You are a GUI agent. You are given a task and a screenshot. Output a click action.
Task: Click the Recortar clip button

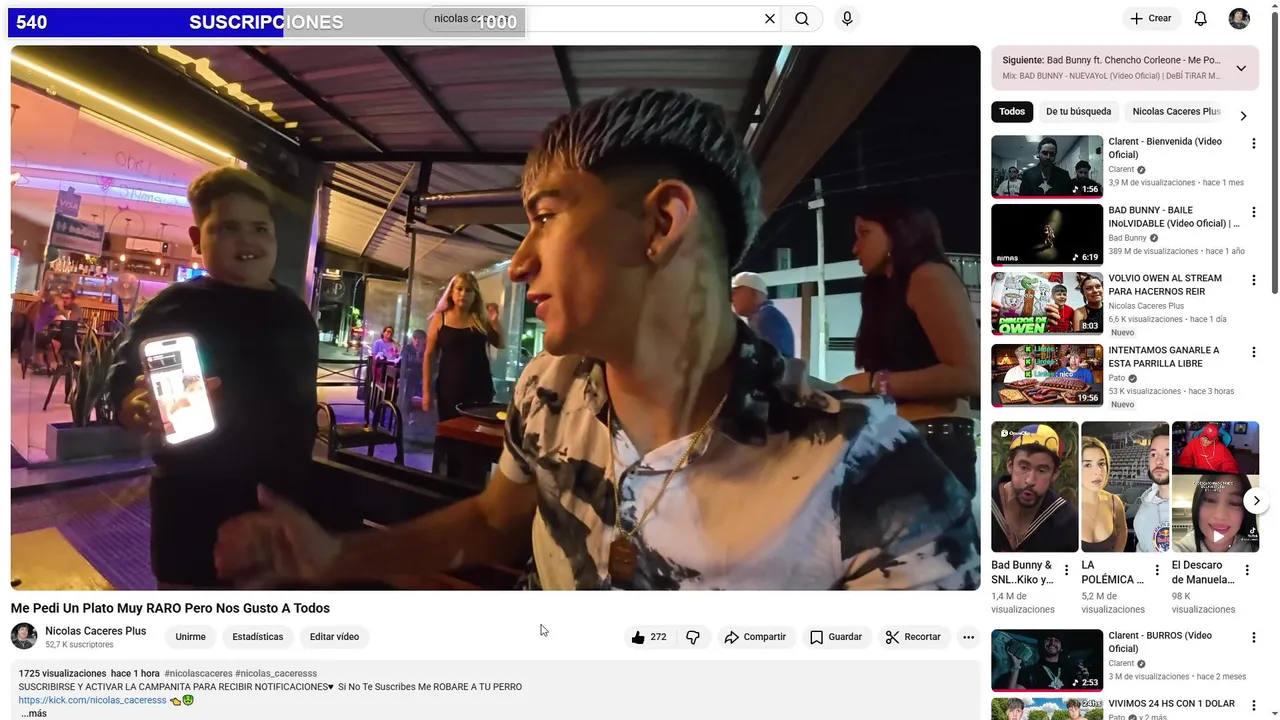click(913, 637)
